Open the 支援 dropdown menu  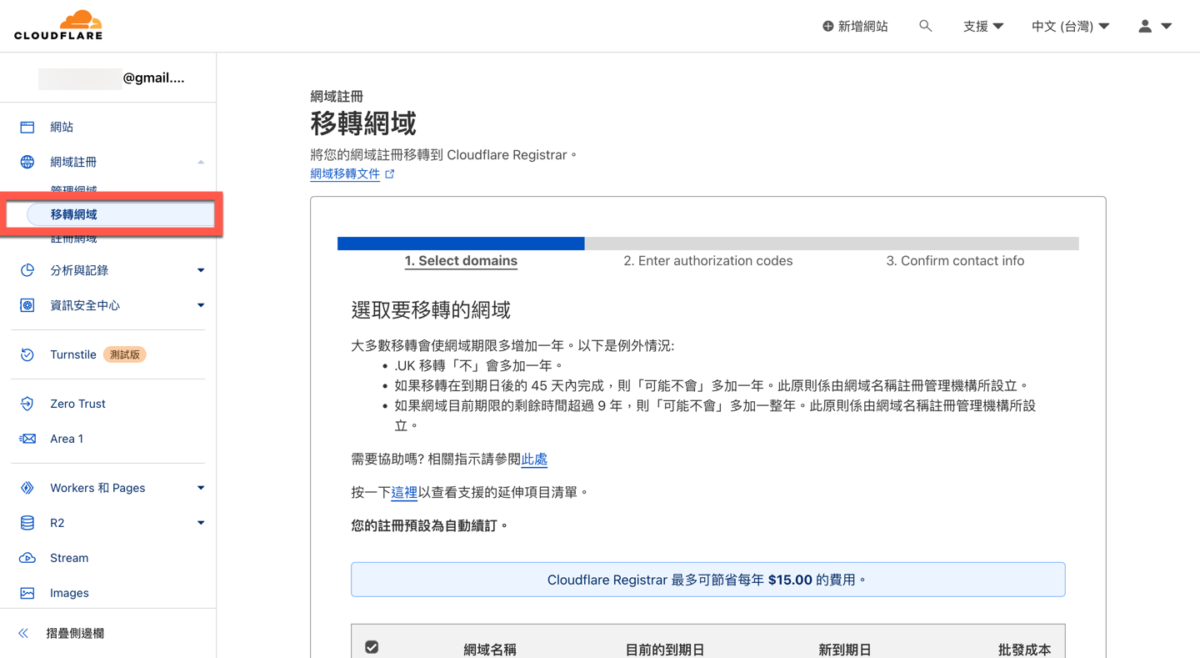pyautogui.click(x=983, y=26)
